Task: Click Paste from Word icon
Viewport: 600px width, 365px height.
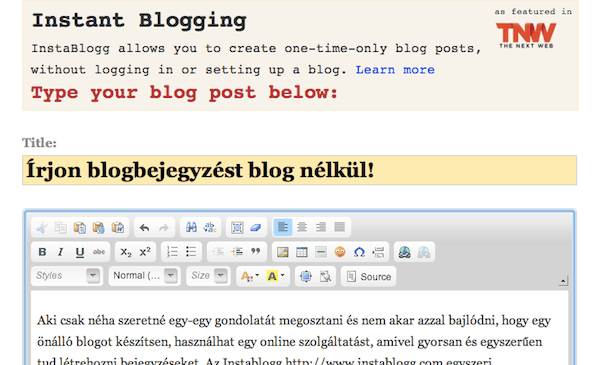Action: pos(118,228)
